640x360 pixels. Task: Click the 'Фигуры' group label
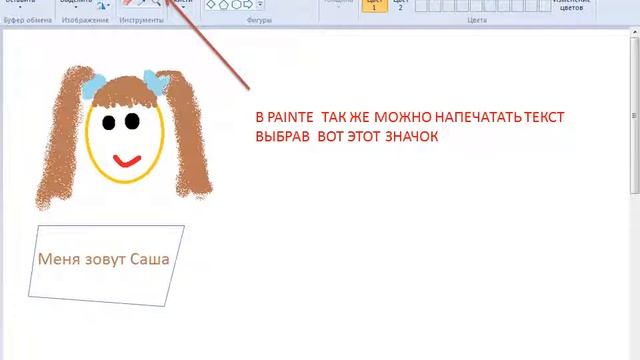click(259, 20)
